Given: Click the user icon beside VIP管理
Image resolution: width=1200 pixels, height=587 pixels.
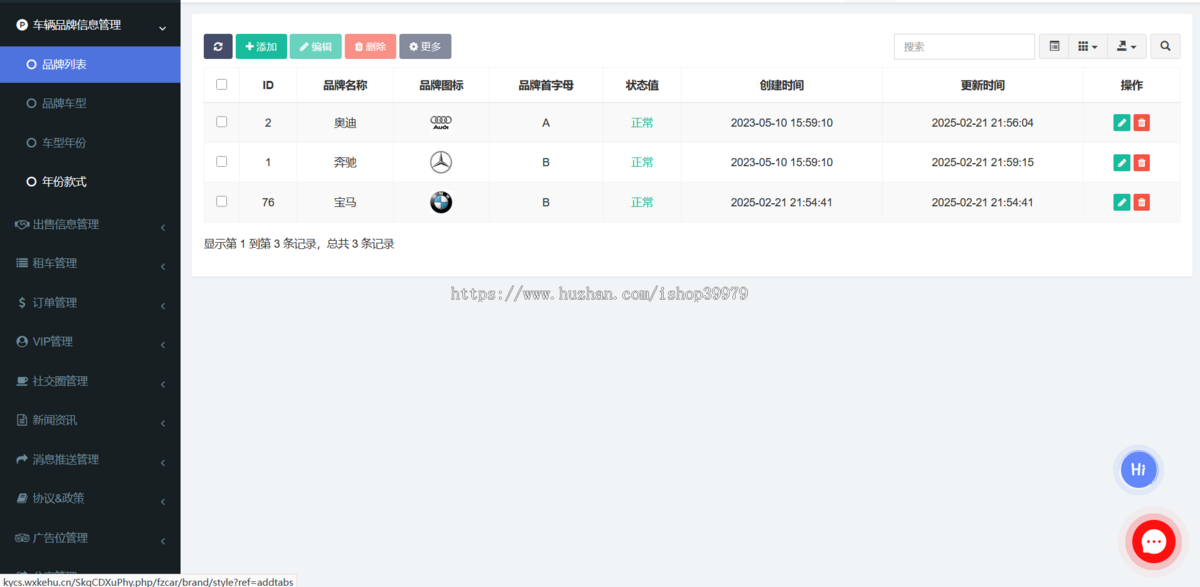Looking at the screenshot, I should [x=22, y=341].
